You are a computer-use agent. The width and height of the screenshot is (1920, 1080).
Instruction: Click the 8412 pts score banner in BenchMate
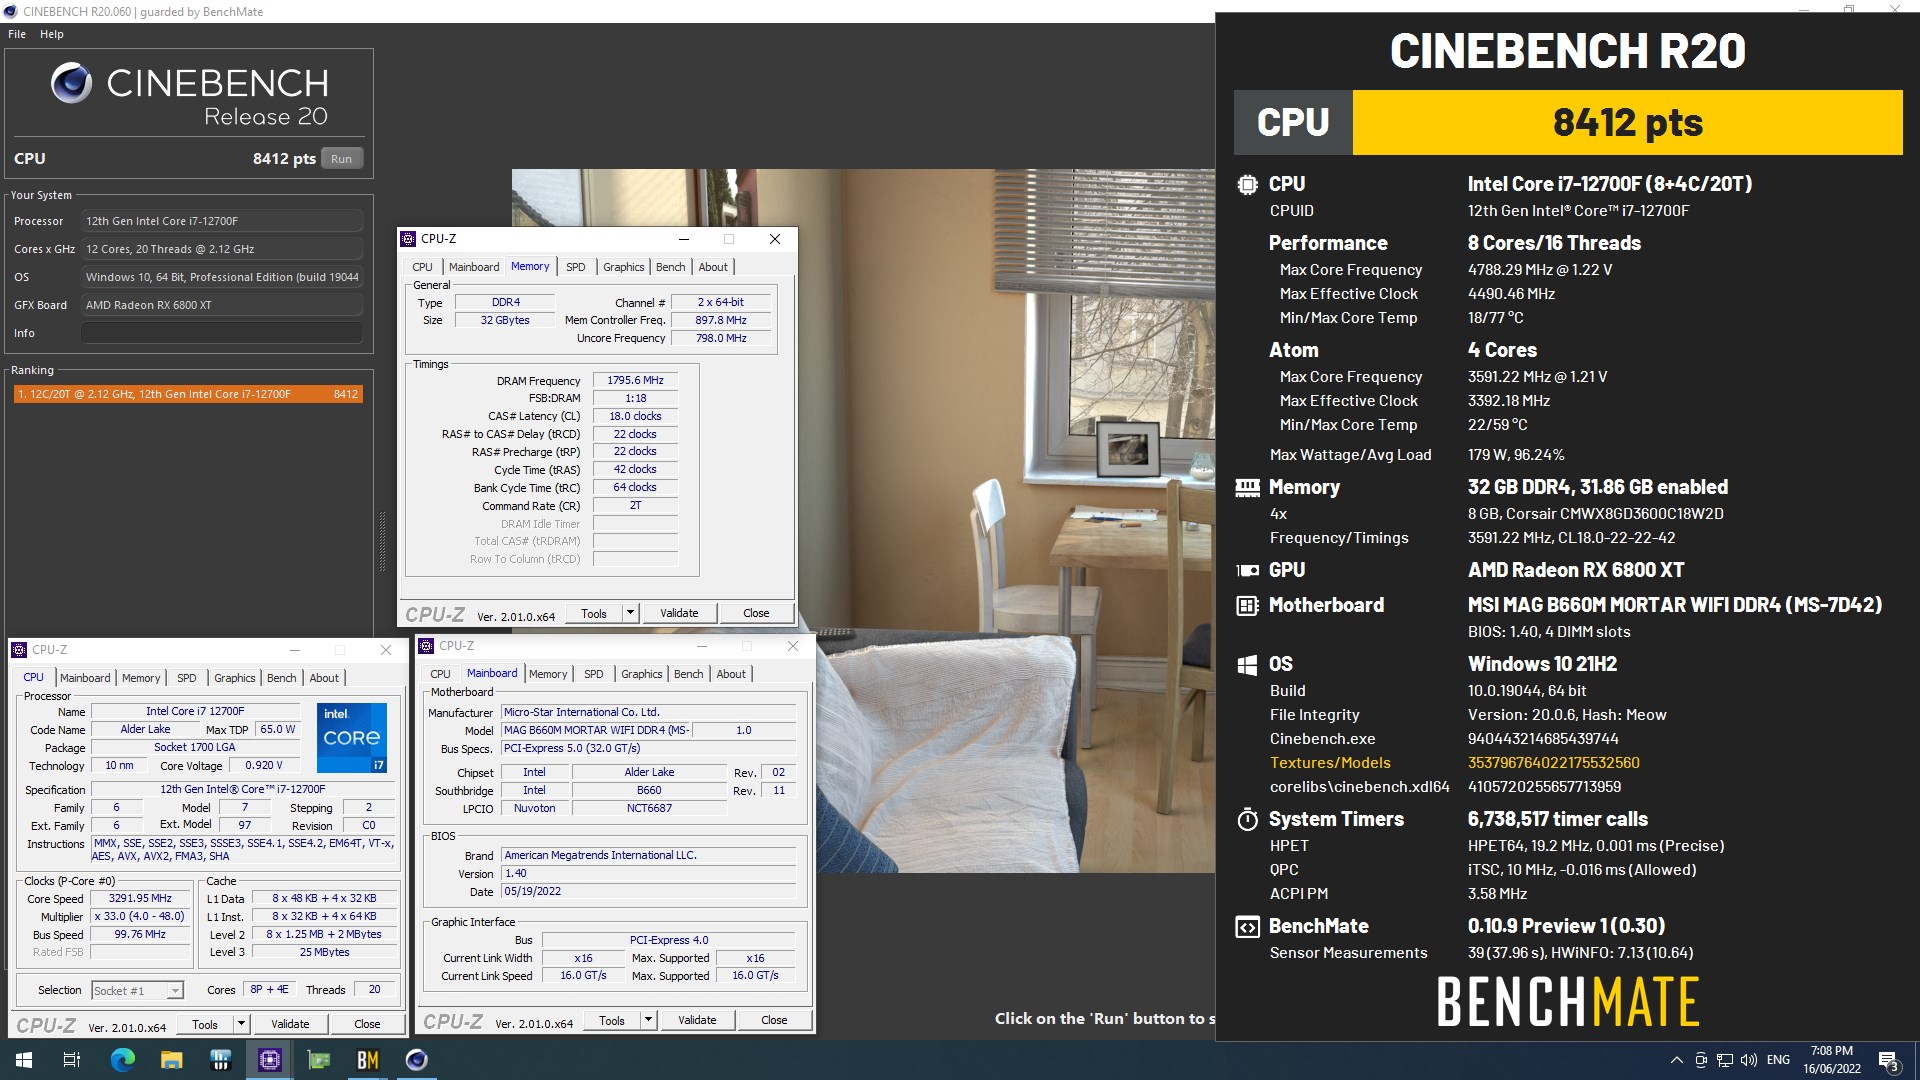1627,123
